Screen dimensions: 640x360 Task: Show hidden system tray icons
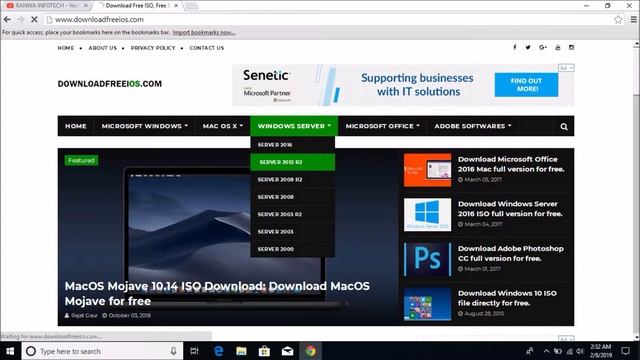click(x=546, y=351)
